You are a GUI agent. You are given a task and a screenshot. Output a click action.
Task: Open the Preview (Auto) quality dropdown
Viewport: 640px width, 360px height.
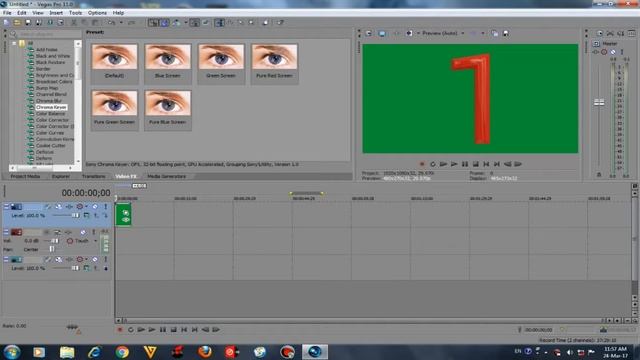click(462, 33)
